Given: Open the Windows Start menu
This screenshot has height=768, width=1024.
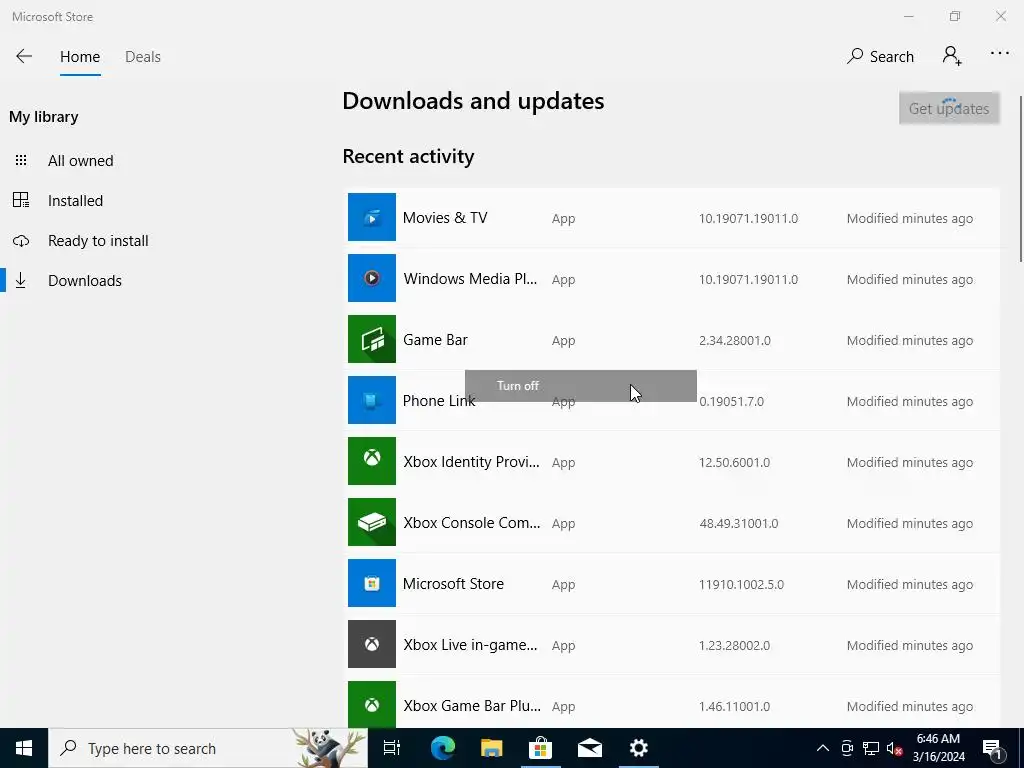Looking at the screenshot, I should click(x=24, y=748).
